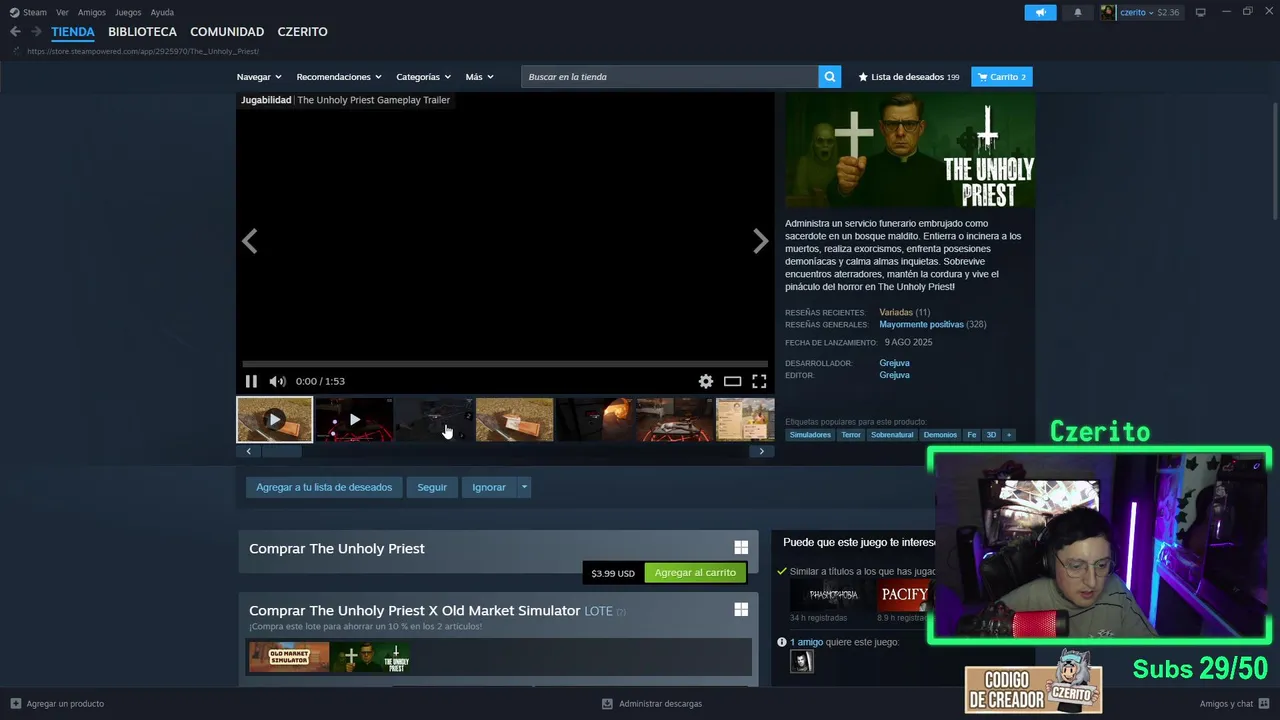Image resolution: width=1280 pixels, height=720 pixels.
Task: Open Variadas recent reviews link
Action: click(x=896, y=312)
